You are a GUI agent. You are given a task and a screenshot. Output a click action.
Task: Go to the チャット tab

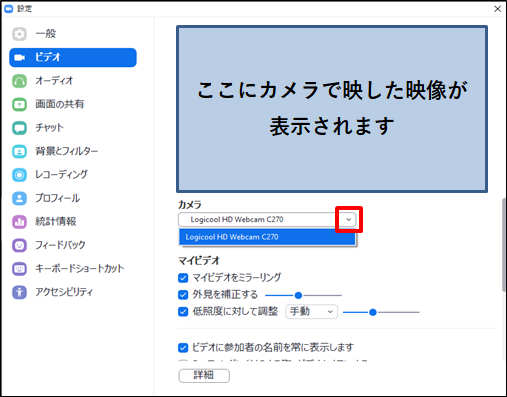coord(73,128)
